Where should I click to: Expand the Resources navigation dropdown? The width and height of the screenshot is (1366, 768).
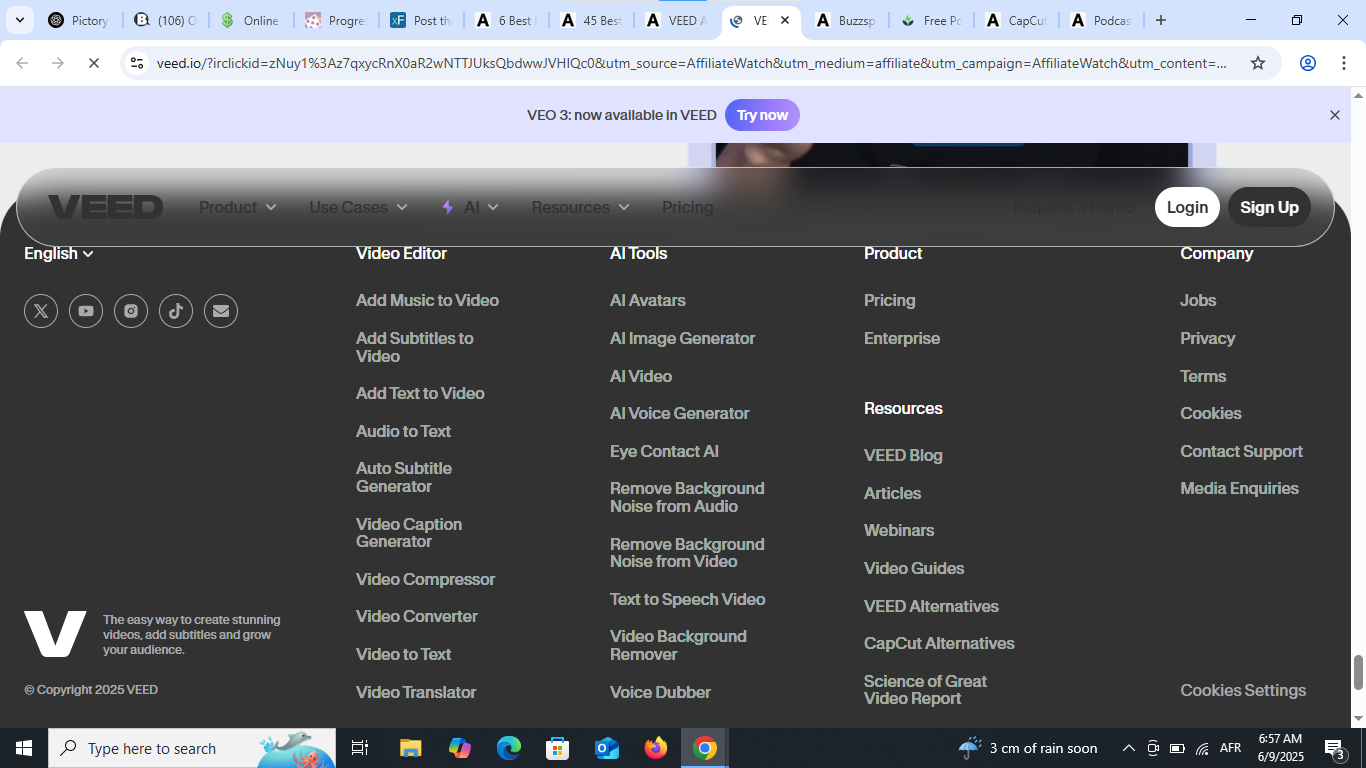click(581, 207)
